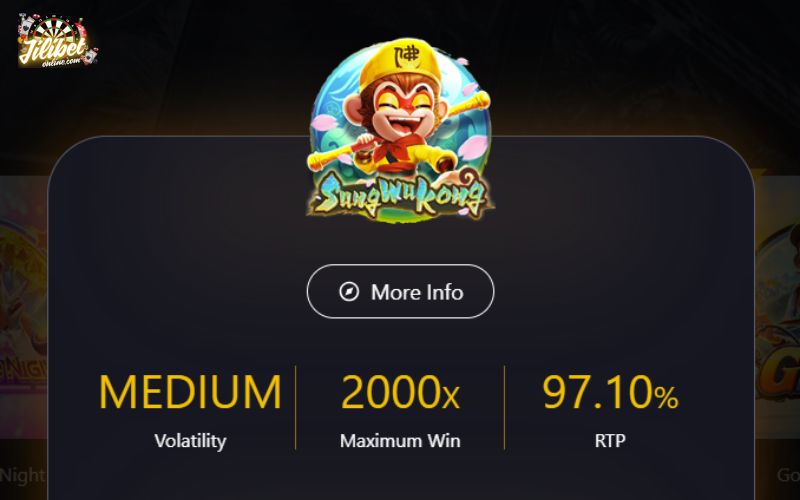
Task: Click the RTP label
Action: point(610,441)
